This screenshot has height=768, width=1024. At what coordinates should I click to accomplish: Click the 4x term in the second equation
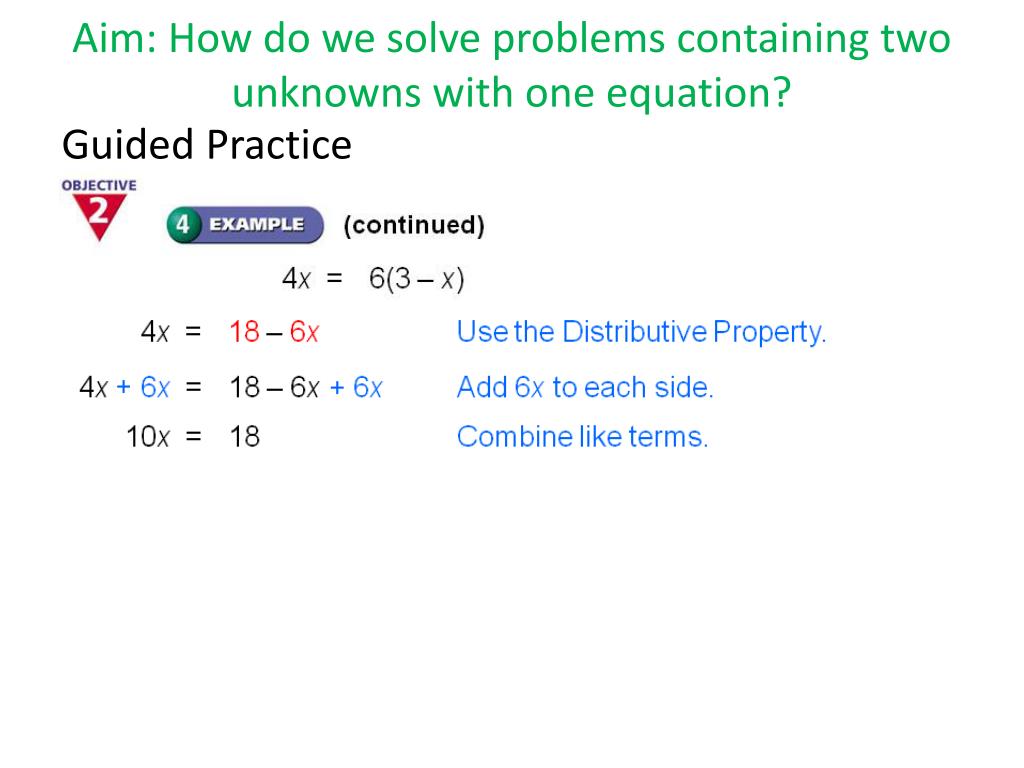tap(155, 332)
